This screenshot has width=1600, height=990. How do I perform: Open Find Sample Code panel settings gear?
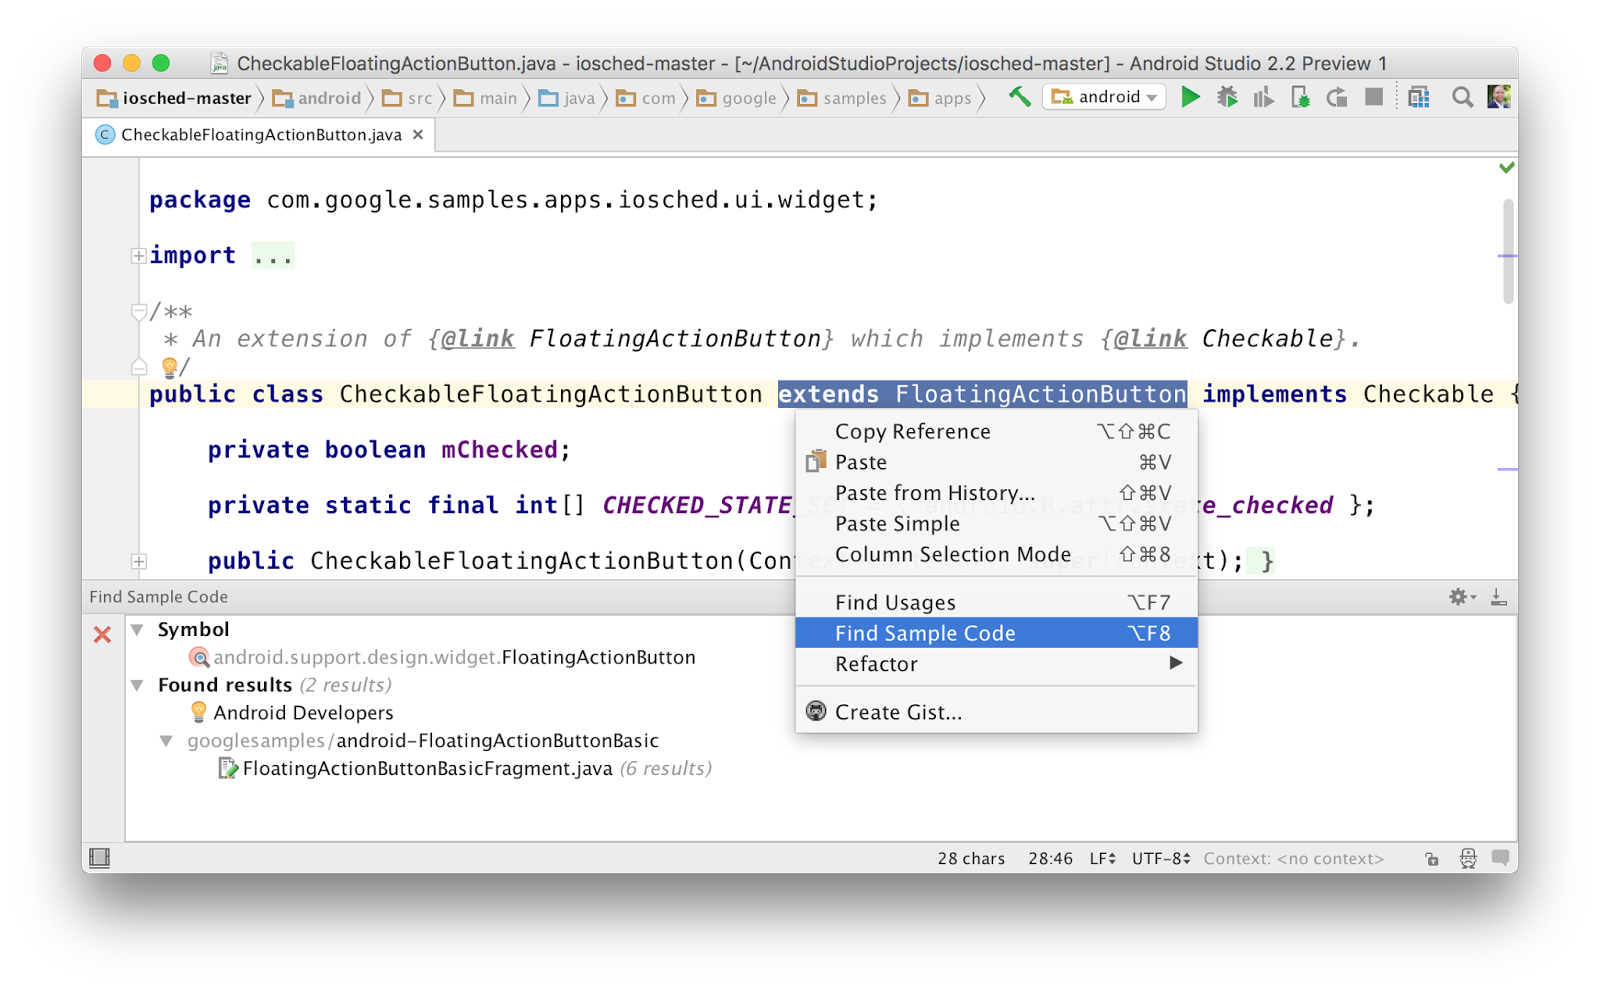tap(1458, 596)
